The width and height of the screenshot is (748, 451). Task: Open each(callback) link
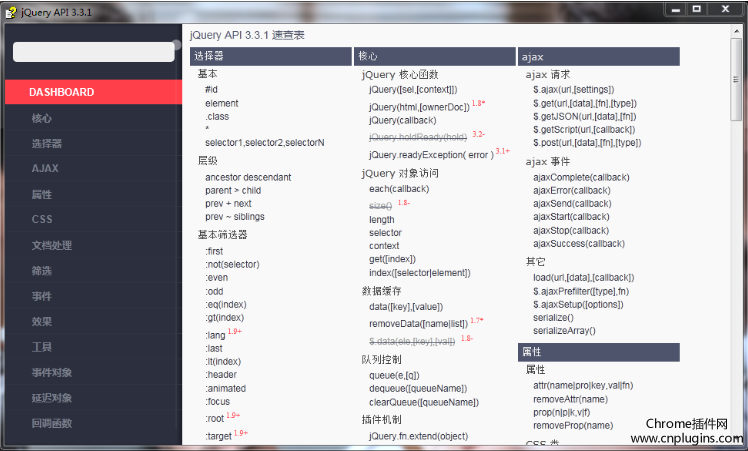pos(399,189)
